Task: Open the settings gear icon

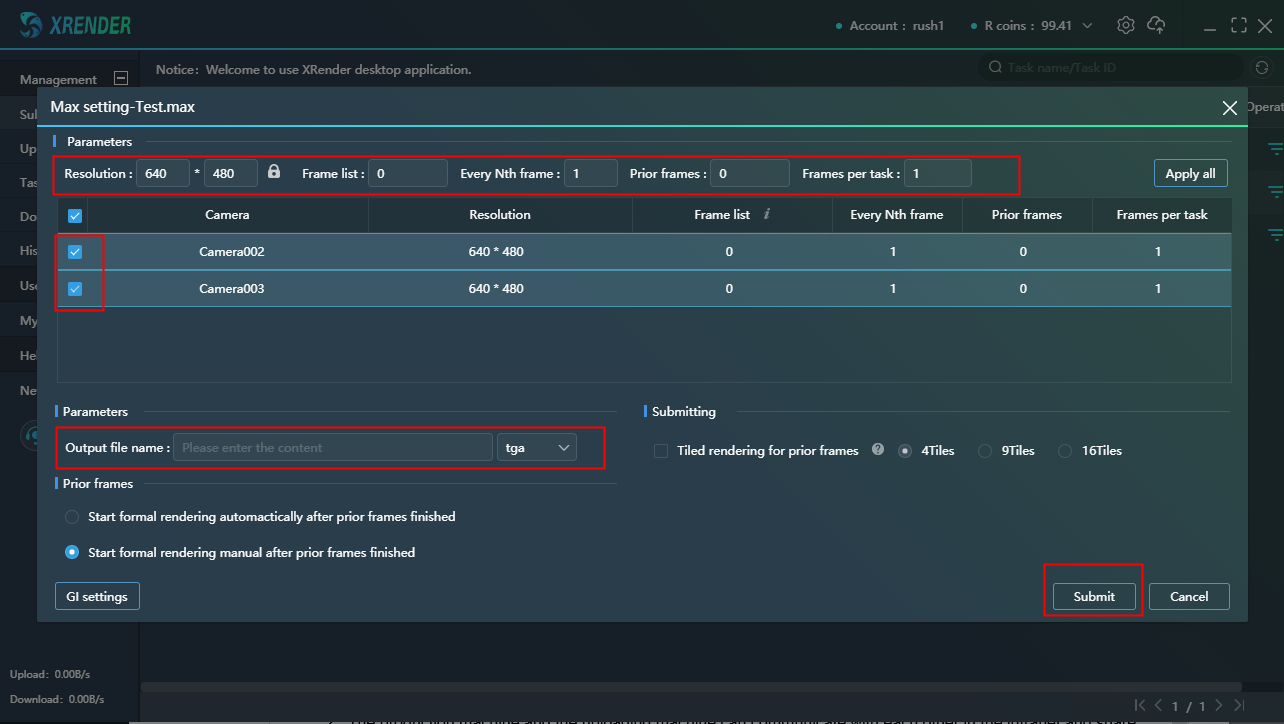Action: [x=1125, y=25]
